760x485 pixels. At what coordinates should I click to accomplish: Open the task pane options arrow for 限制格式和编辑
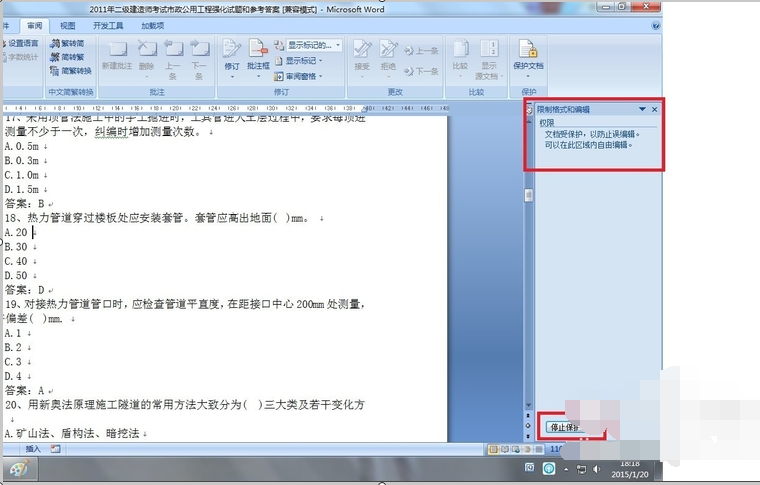point(642,109)
